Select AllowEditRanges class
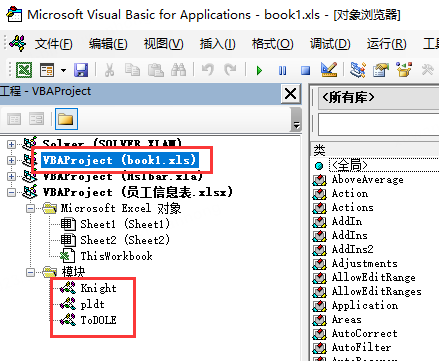439x361 pixels. [x=377, y=292]
